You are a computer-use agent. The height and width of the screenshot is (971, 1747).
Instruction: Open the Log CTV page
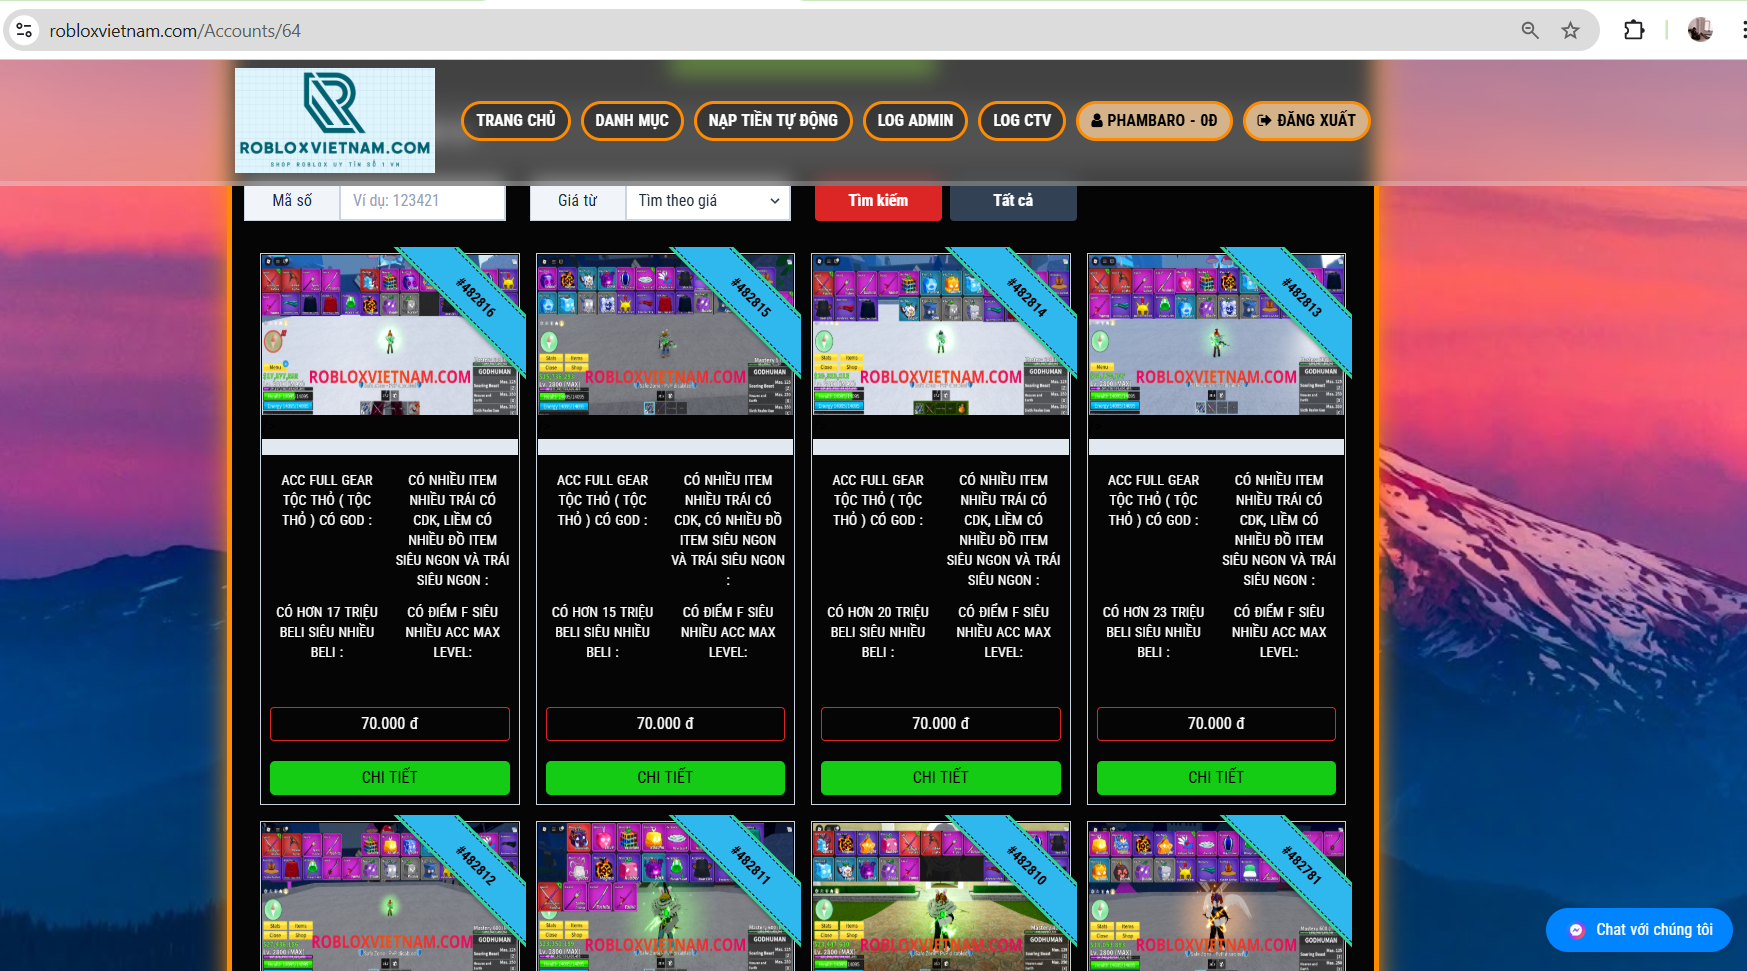[1022, 121]
